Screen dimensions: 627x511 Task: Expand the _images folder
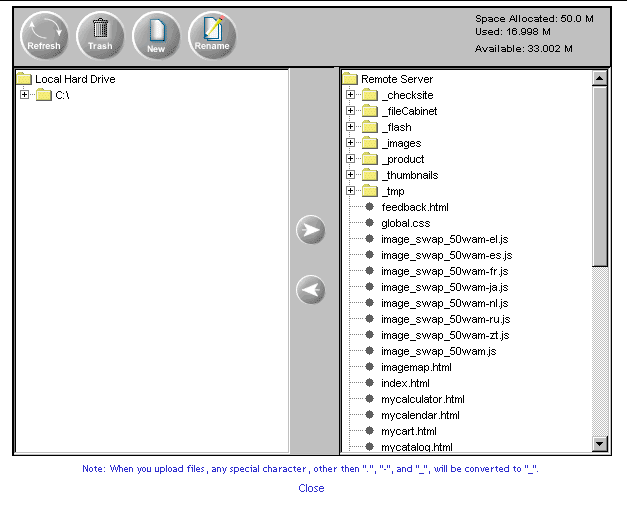click(350, 143)
